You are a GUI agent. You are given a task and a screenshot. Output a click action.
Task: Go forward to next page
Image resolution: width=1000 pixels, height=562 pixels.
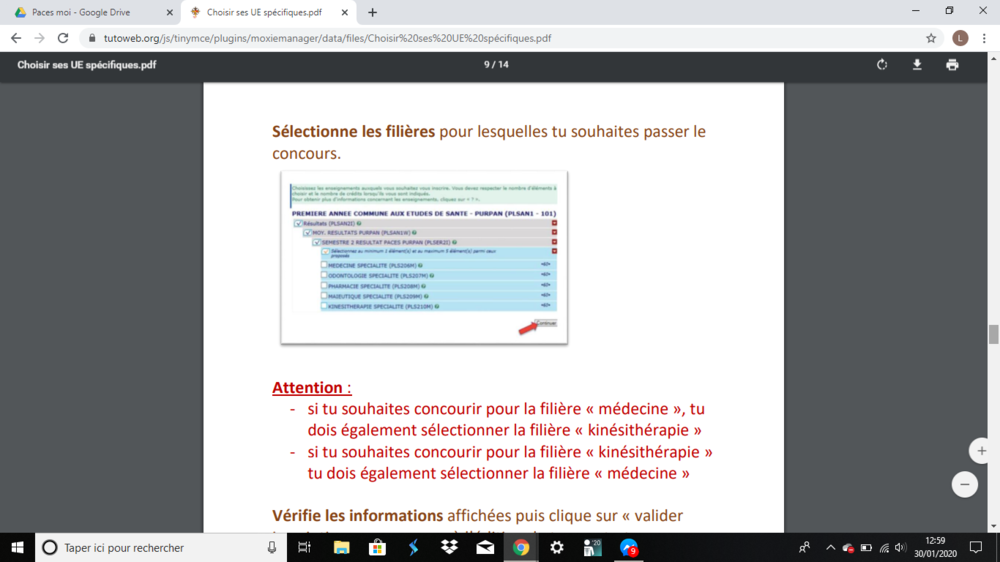click(40, 38)
